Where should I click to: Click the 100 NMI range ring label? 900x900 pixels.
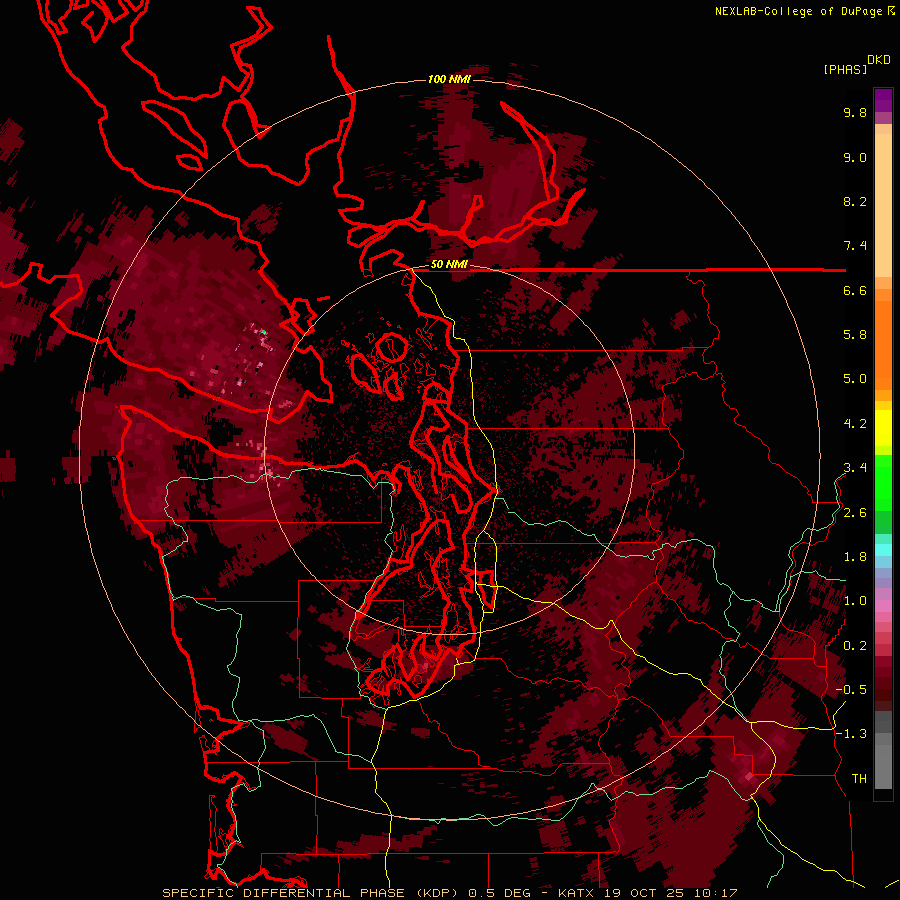(x=449, y=79)
